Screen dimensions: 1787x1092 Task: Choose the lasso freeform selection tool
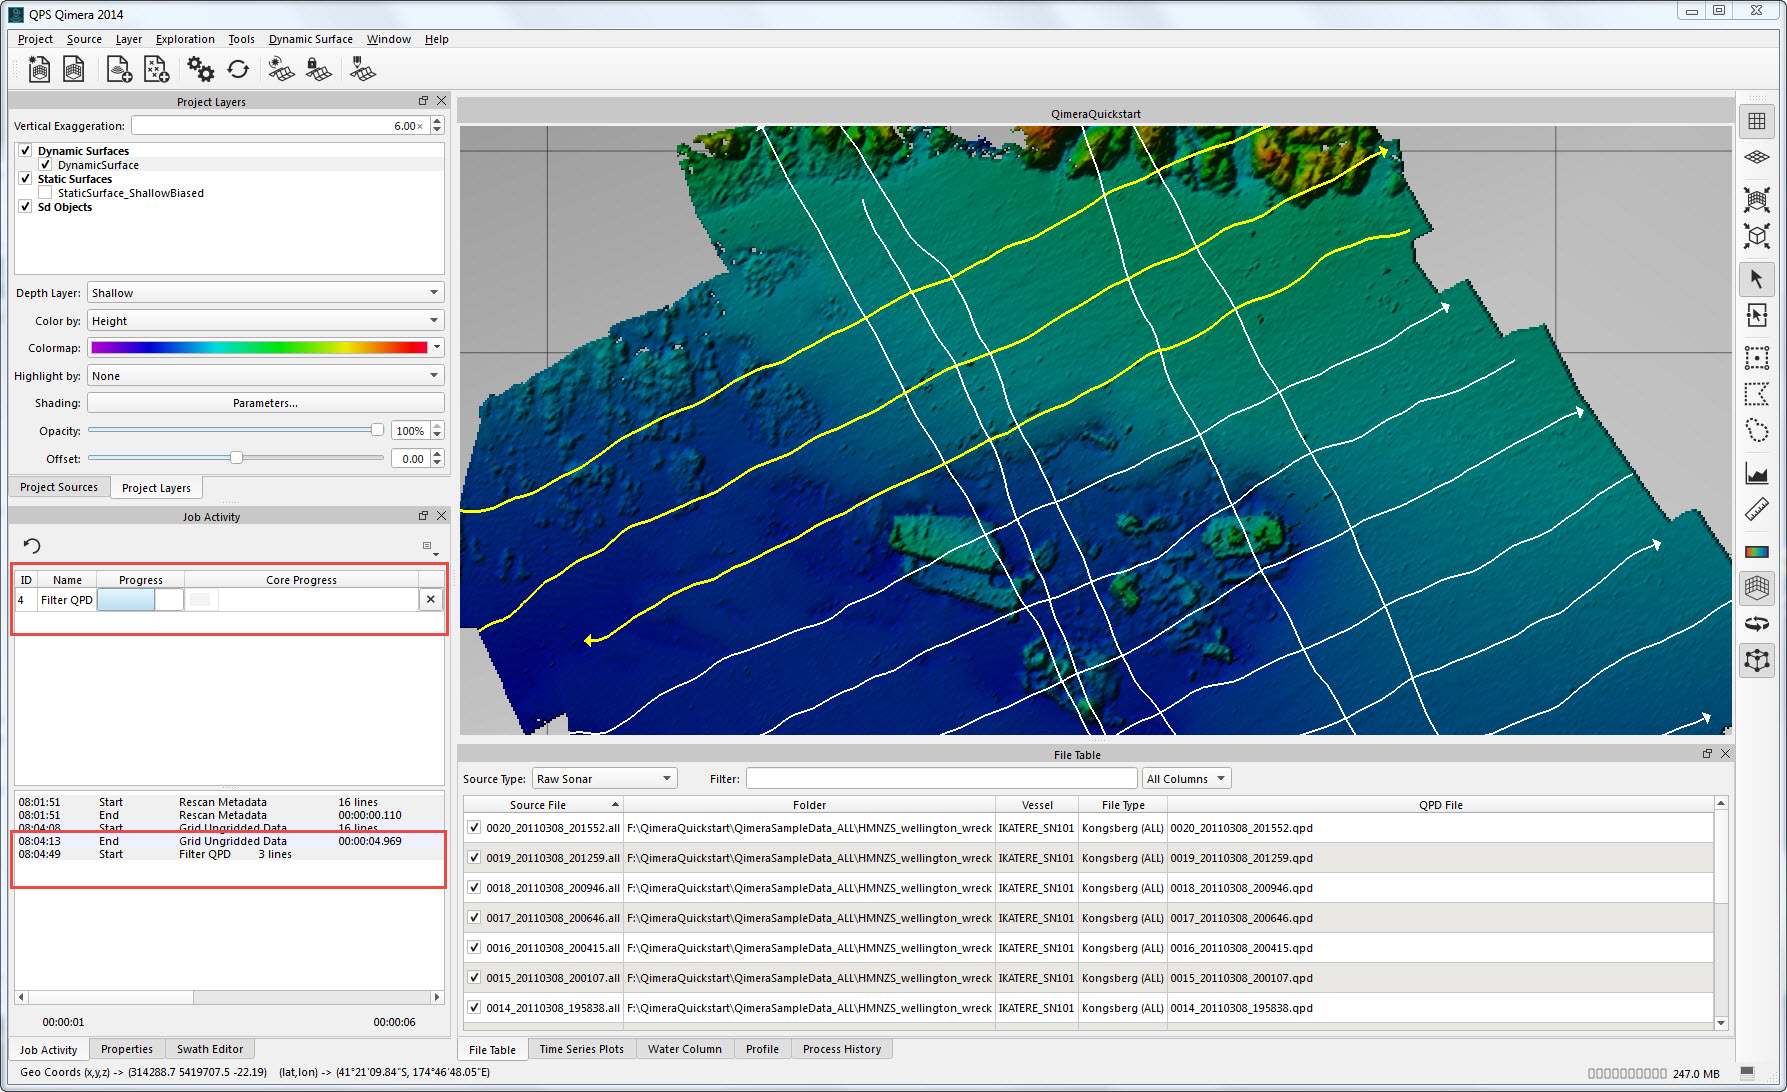(1756, 431)
